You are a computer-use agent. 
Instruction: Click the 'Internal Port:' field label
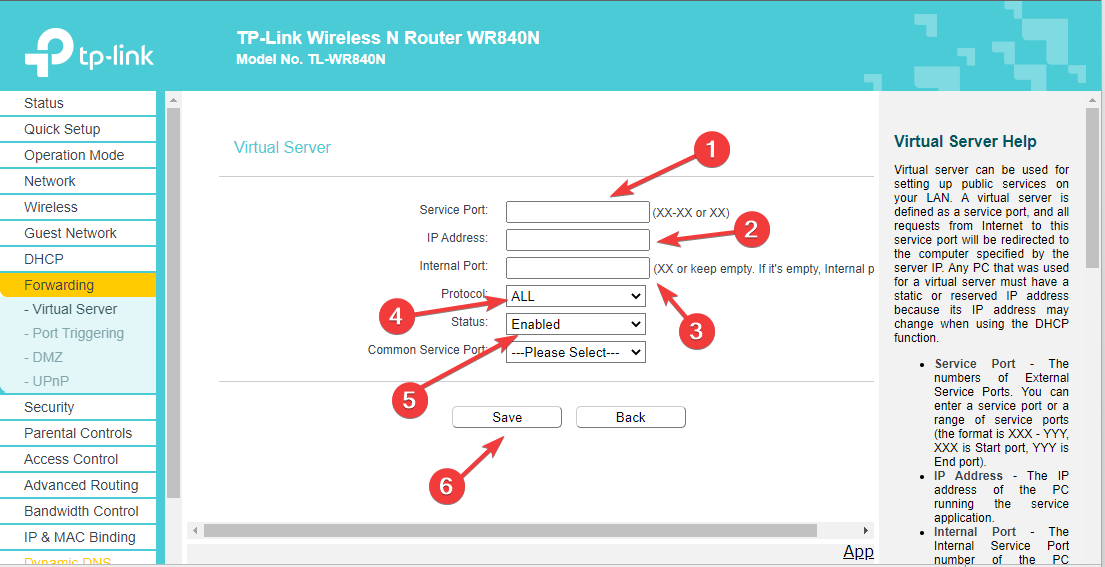[x=453, y=266]
